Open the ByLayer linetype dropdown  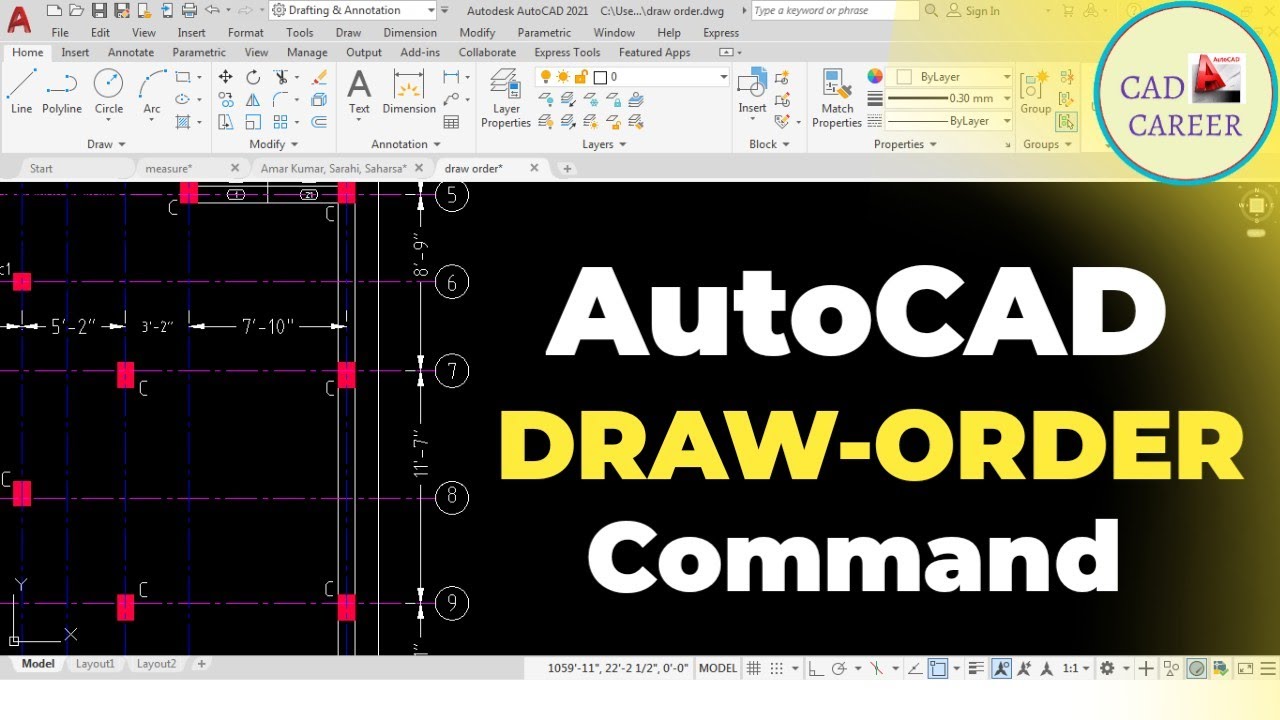[x=950, y=121]
